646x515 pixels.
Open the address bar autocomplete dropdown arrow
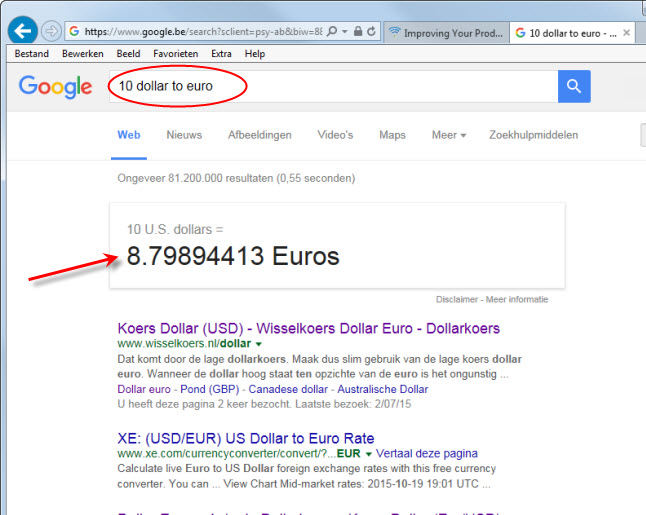point(344,31)
